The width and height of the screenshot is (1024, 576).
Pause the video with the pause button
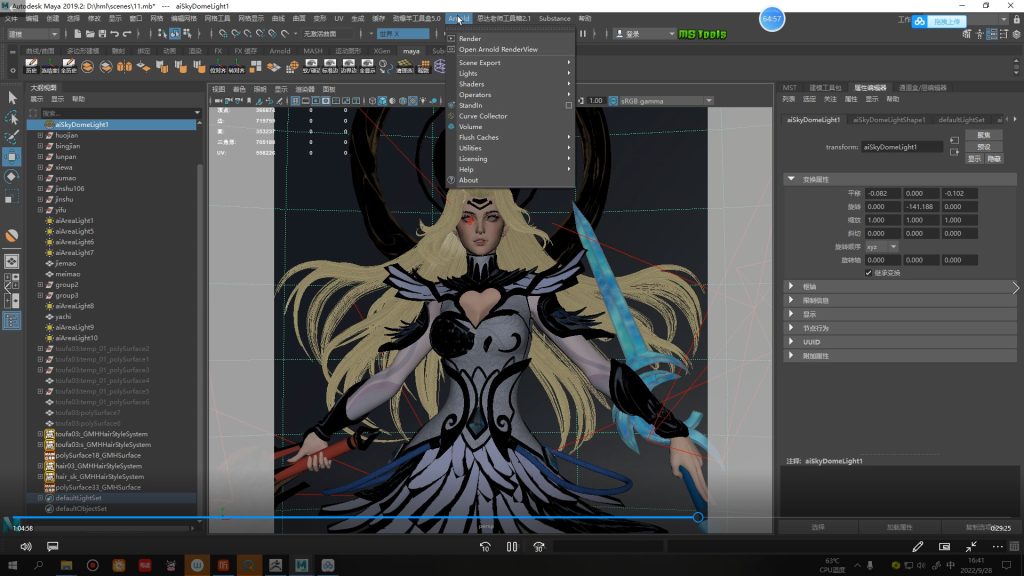coord(512,547)
